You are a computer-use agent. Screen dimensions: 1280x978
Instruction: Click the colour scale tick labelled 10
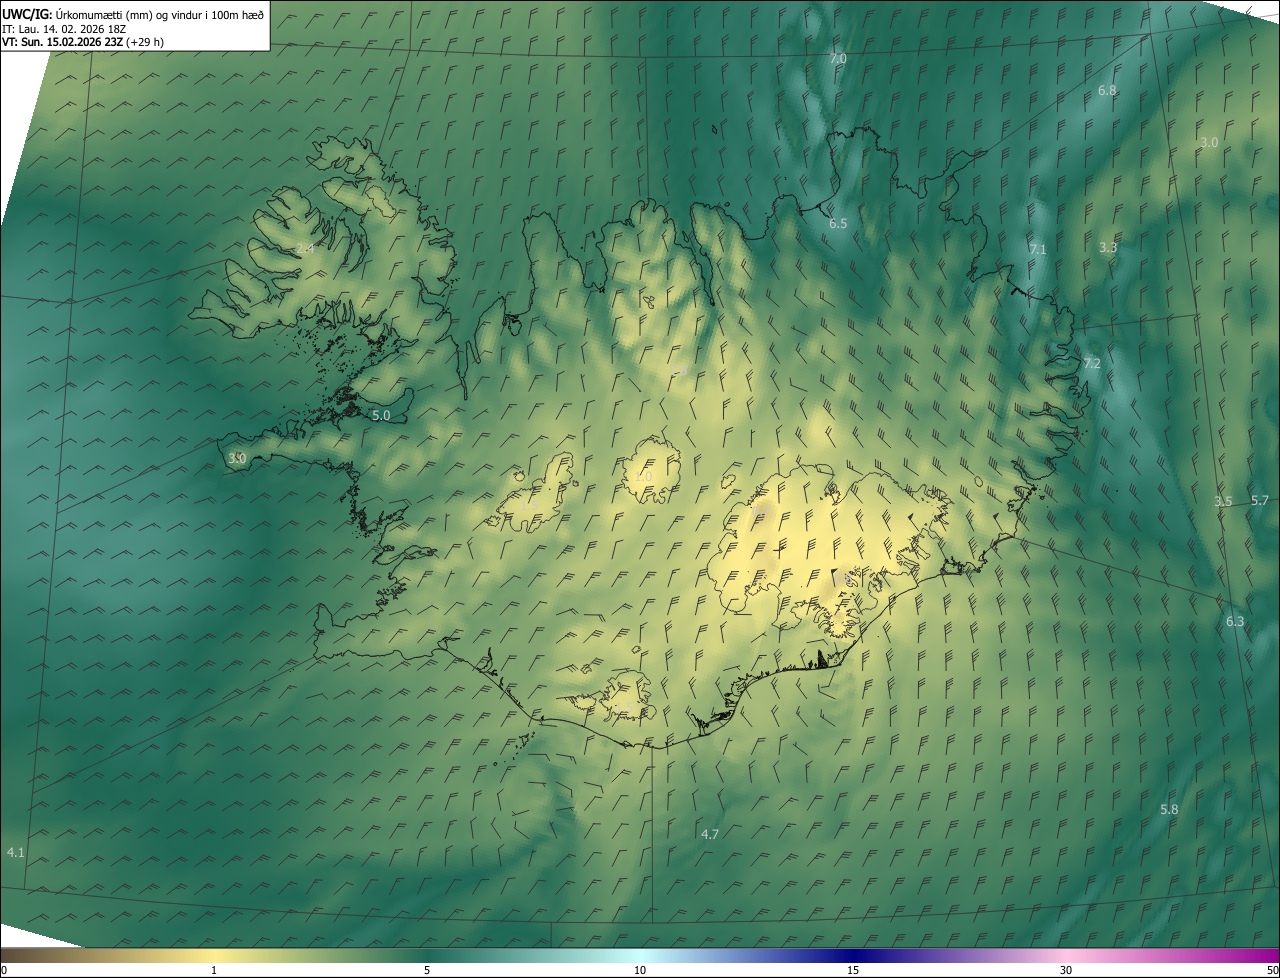click(x=640, y=971)
